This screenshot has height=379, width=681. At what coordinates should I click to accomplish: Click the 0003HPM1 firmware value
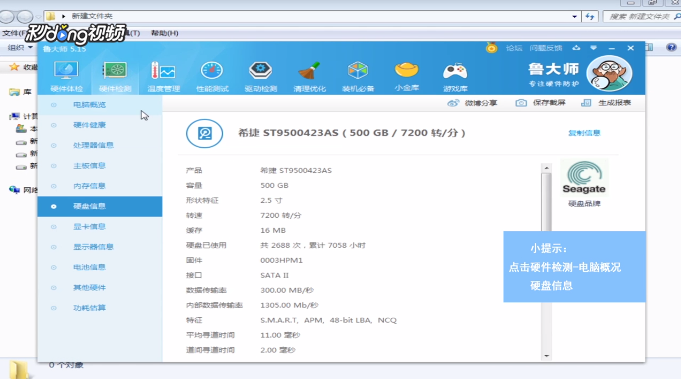point(281,260)
